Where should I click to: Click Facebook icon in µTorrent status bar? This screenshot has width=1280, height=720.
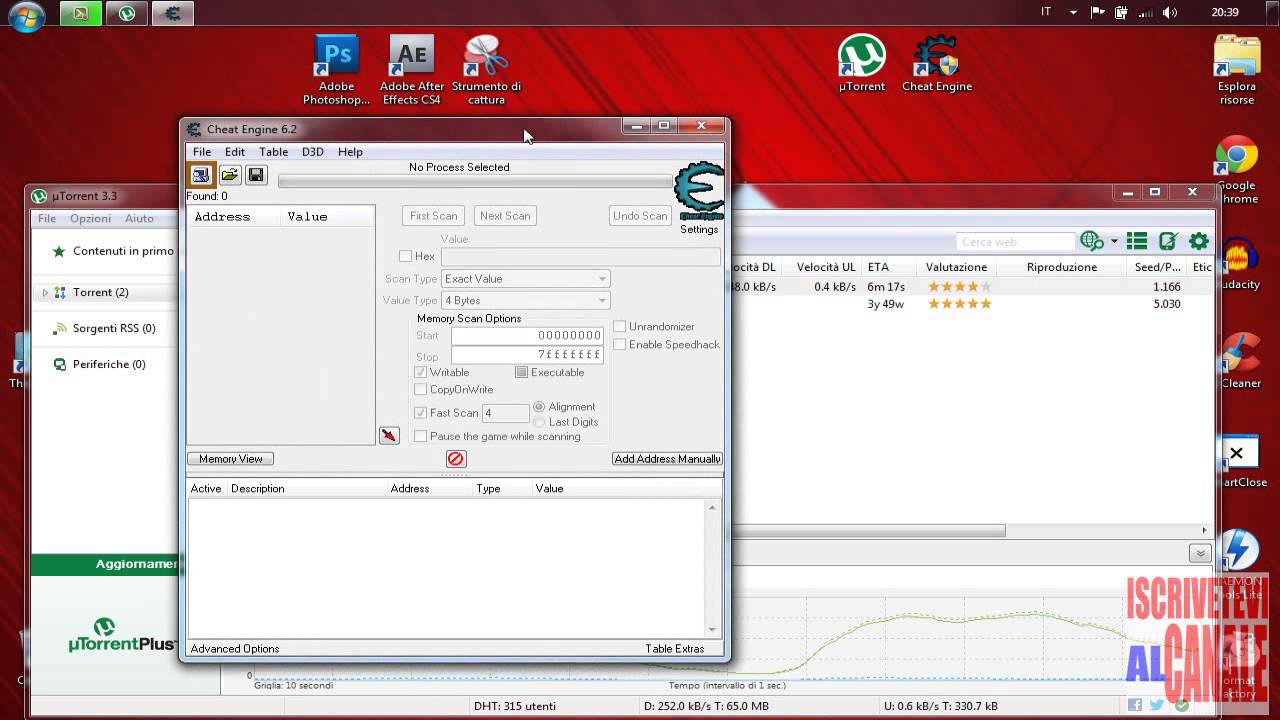tap(1135, 705)
